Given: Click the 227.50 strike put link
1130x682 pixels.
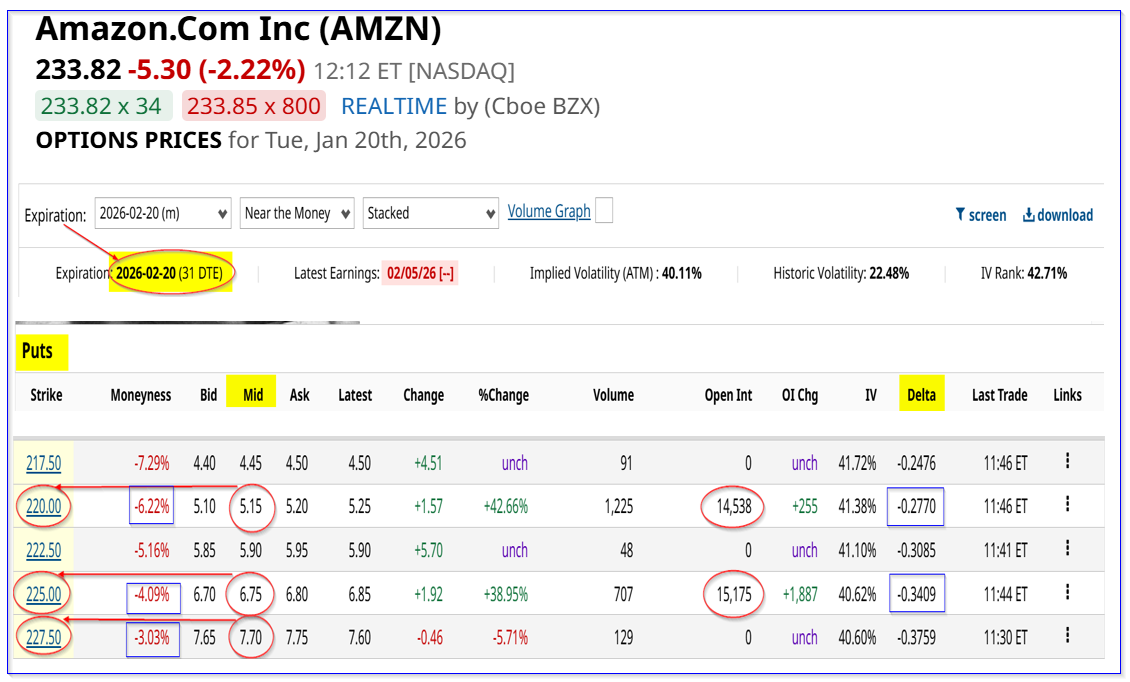Looking at the screenshot, I should point(43,638).
